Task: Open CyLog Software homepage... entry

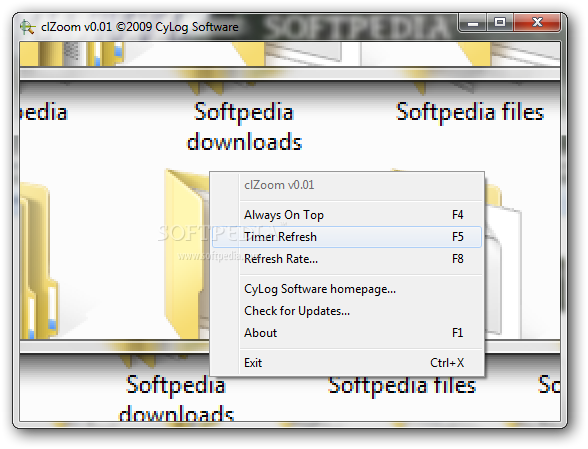Action: [x=347, y=289]
